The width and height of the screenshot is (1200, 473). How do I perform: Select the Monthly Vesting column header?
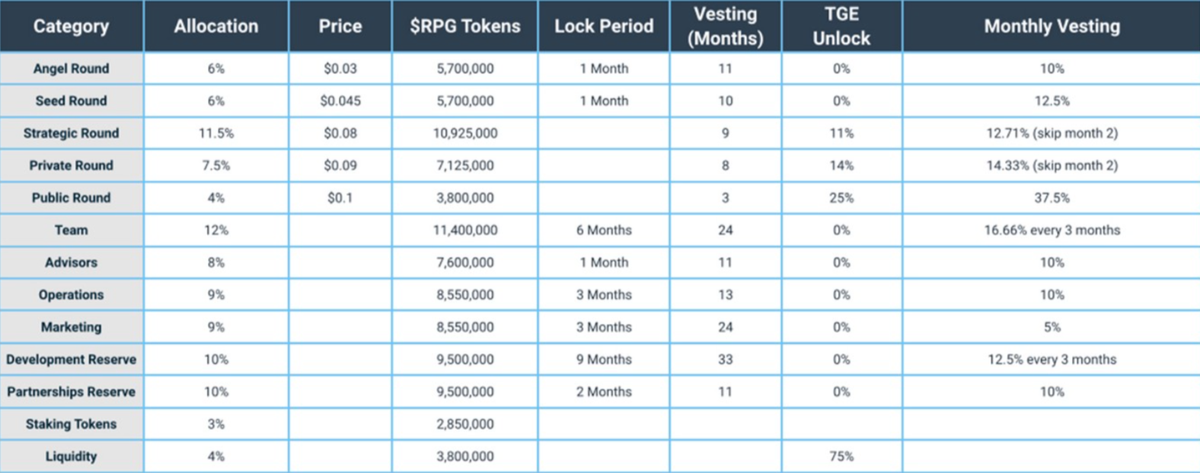[x=1051, y=27]
